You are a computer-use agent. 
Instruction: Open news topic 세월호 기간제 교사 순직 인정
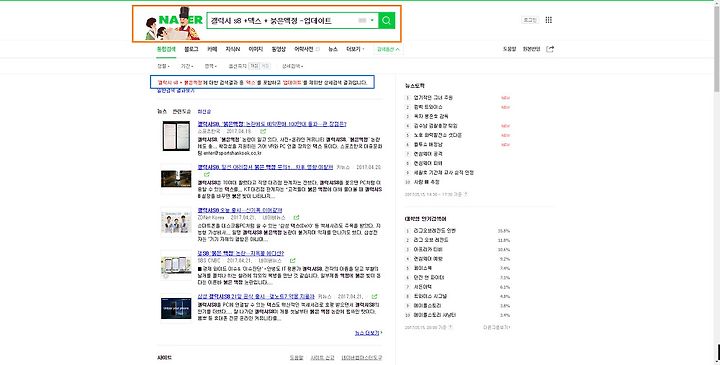click(x=444, y=173)
